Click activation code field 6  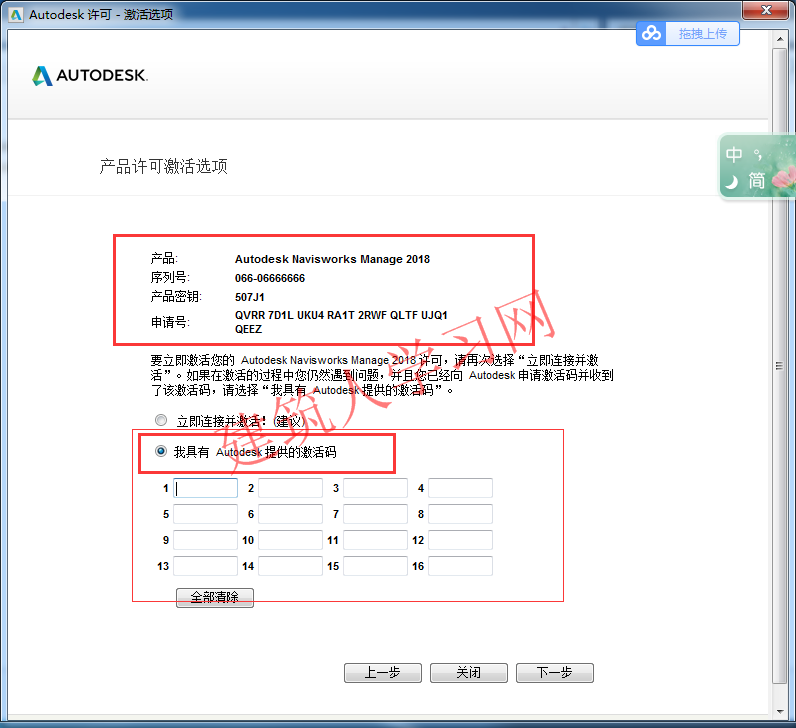click(x=290, y=514)
